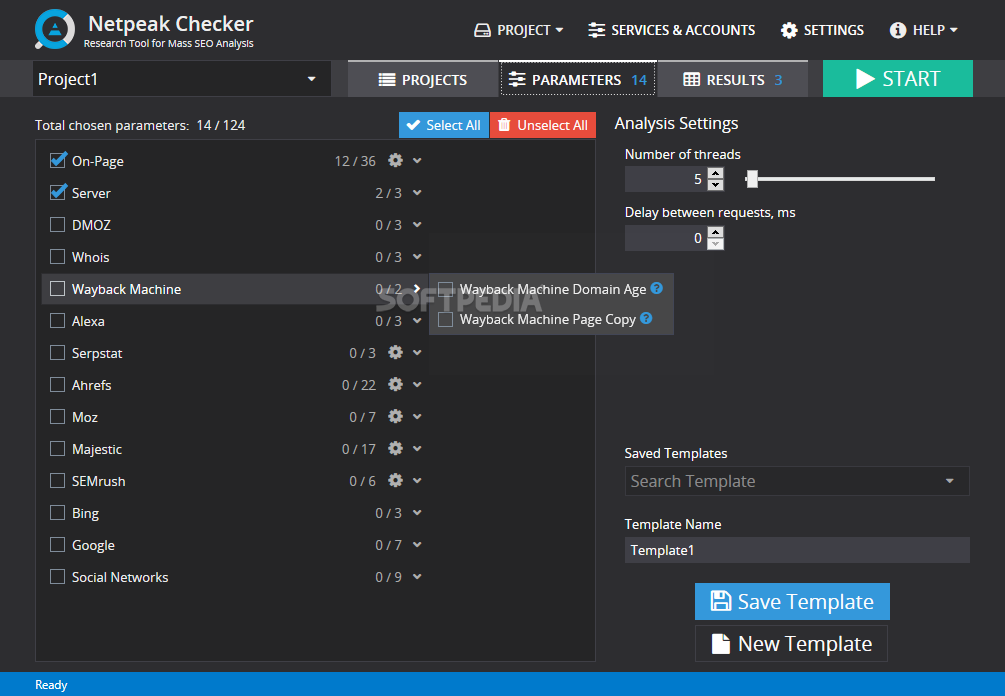Tick the Social Networks checkbox

tap(58, 577)
